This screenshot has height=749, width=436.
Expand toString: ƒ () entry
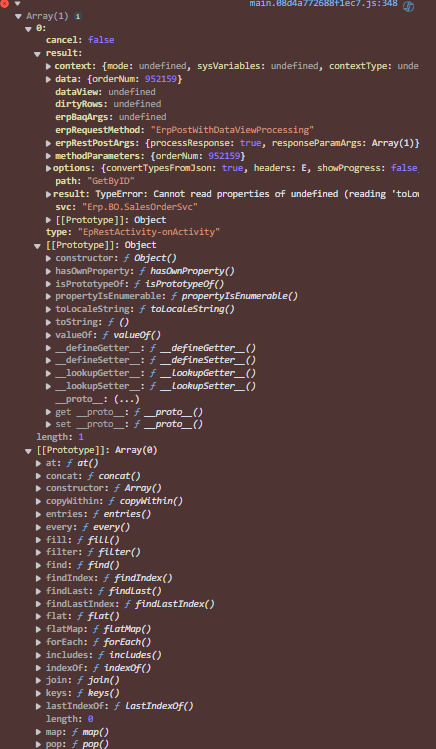coord(49,322)
